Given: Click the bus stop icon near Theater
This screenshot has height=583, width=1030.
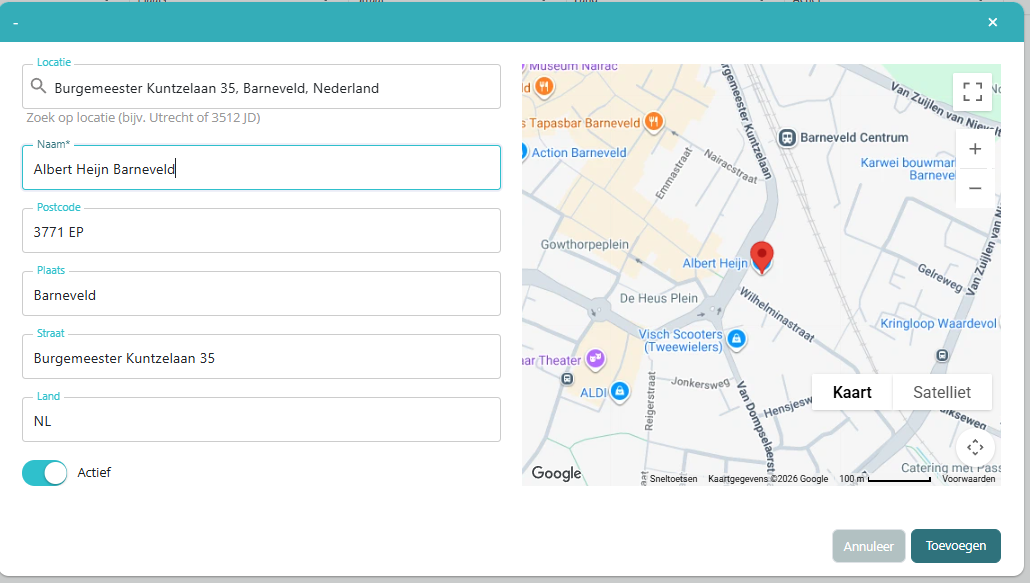Looking at the screenshot, I should (x=568, y=379).
